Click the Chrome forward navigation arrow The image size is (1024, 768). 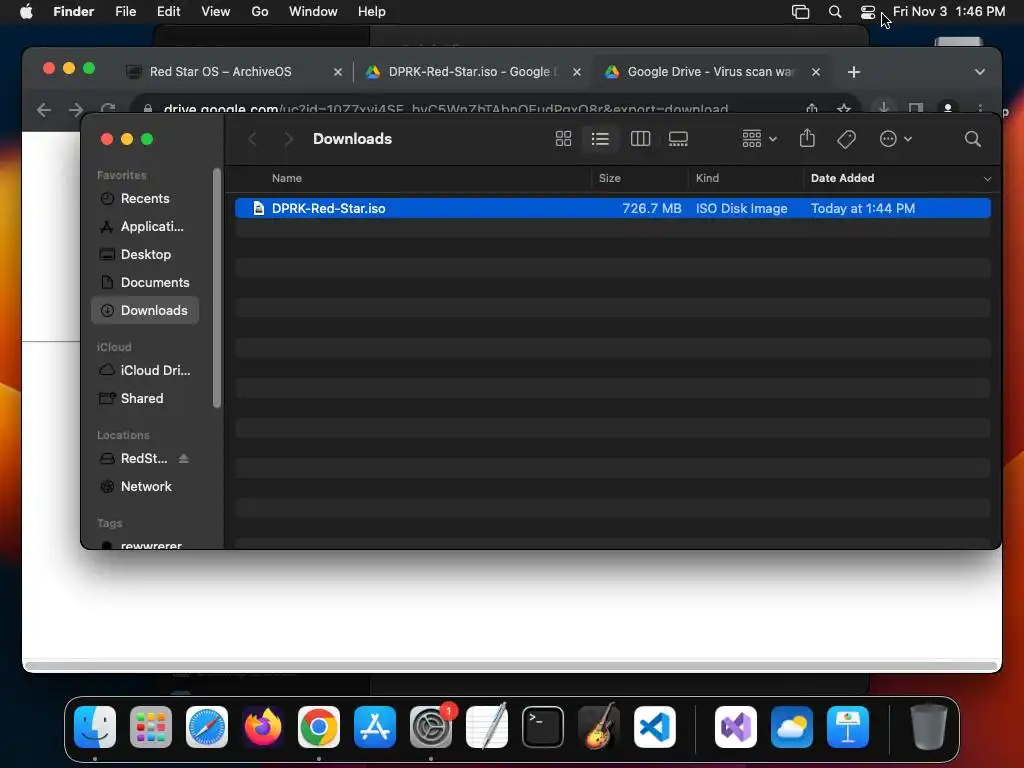pos(76,110)
